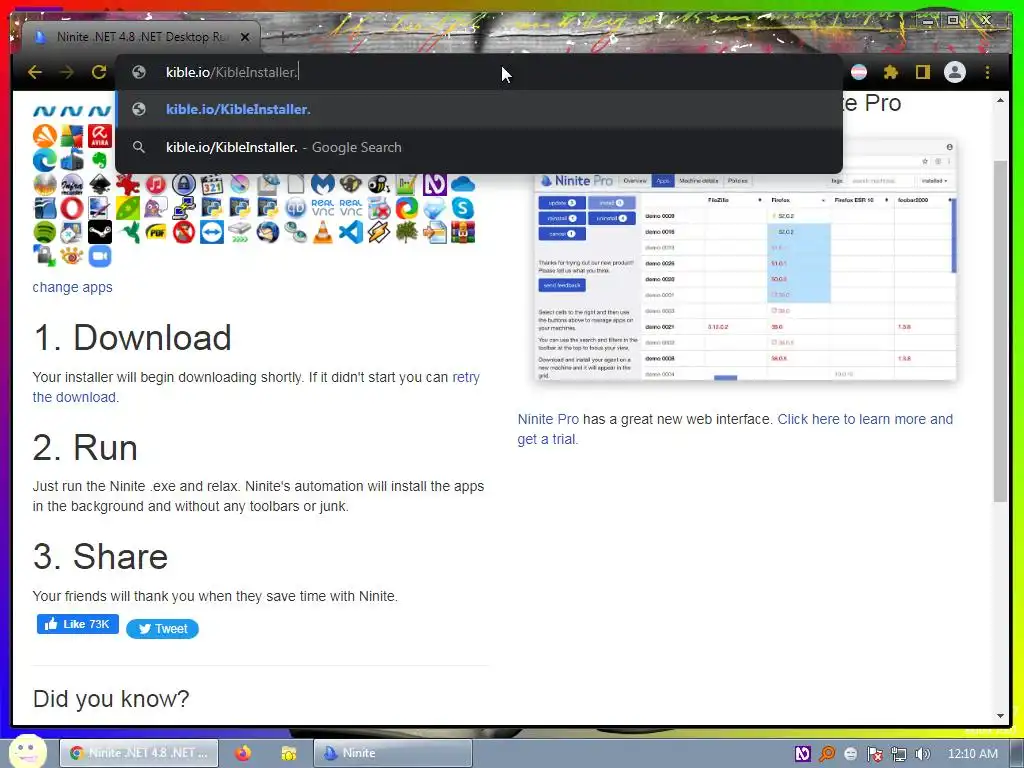This screenshot has width=1024, height=768.
Task: Click the Opera red O icon
Action: click(72, 208)
